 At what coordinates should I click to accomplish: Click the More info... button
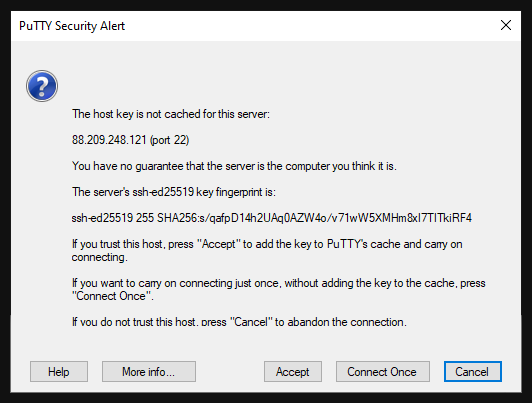click(x=149, y=372)
